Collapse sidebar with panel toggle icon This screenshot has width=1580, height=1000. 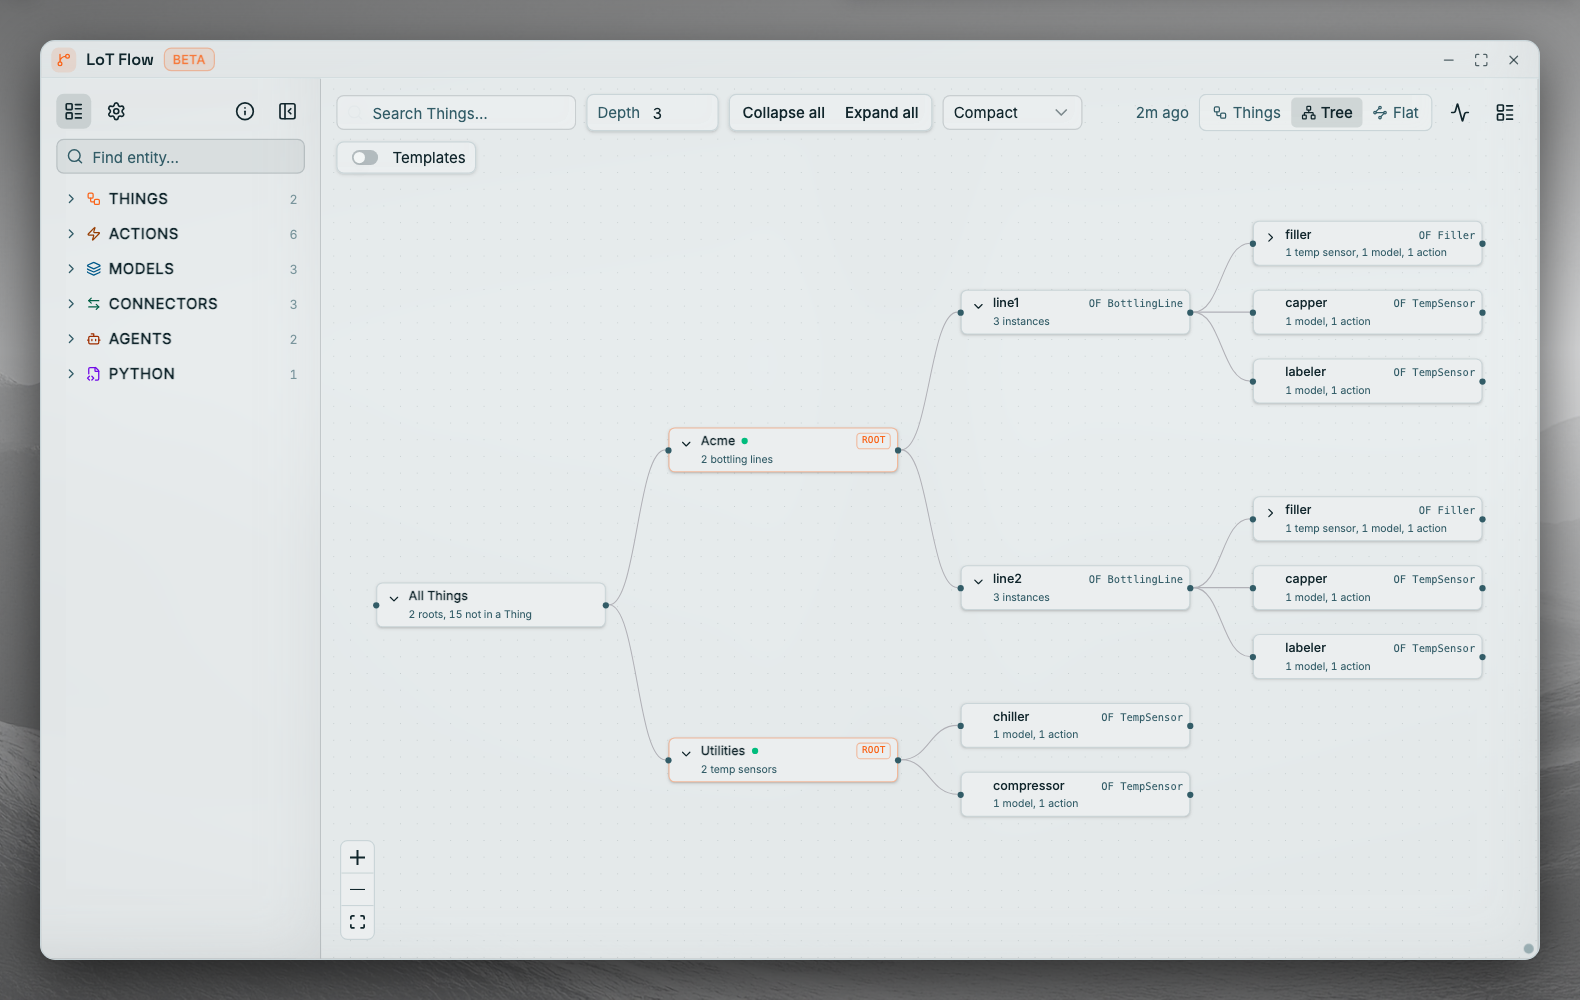pos(287,111)
